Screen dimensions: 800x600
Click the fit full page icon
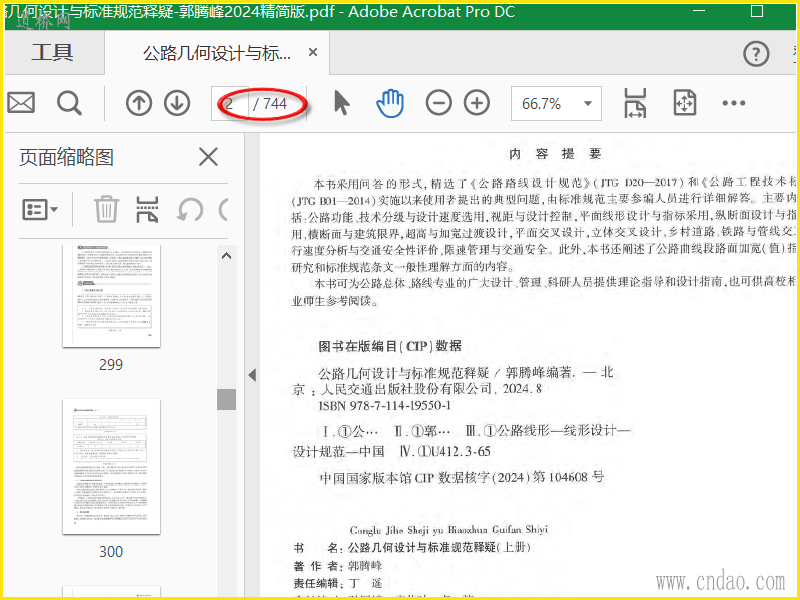(685, 103)
